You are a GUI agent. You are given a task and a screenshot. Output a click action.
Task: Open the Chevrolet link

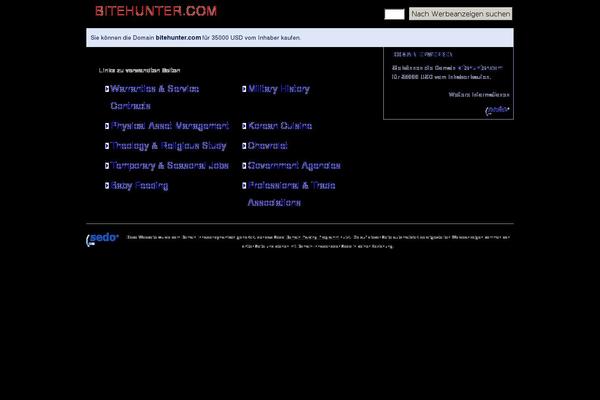(267, 146)
